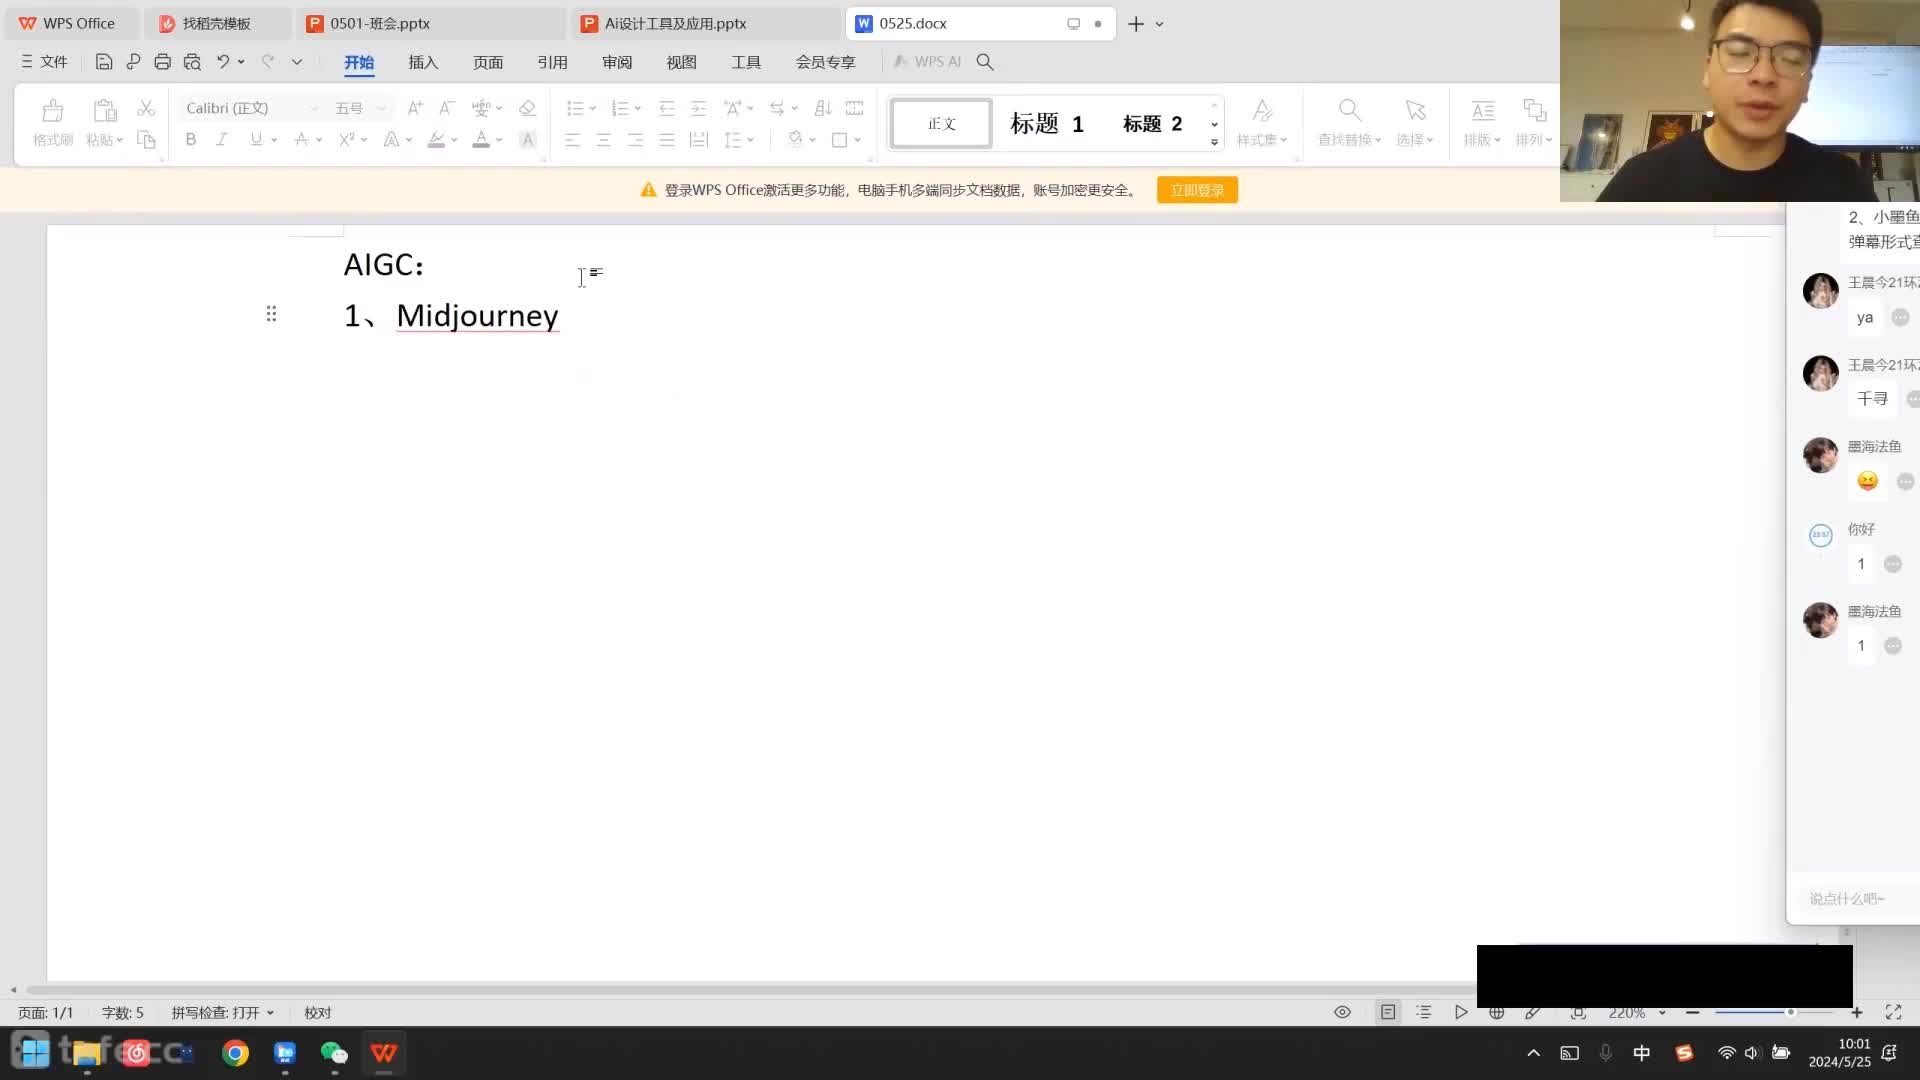Increase indent icon in paragraph group

[x=699, y=108]
